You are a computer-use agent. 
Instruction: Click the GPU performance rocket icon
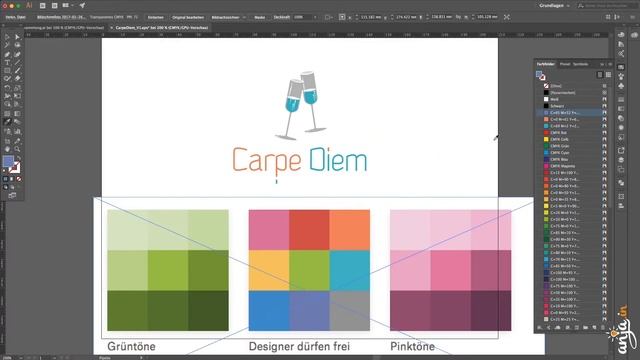tap(82, 6)
